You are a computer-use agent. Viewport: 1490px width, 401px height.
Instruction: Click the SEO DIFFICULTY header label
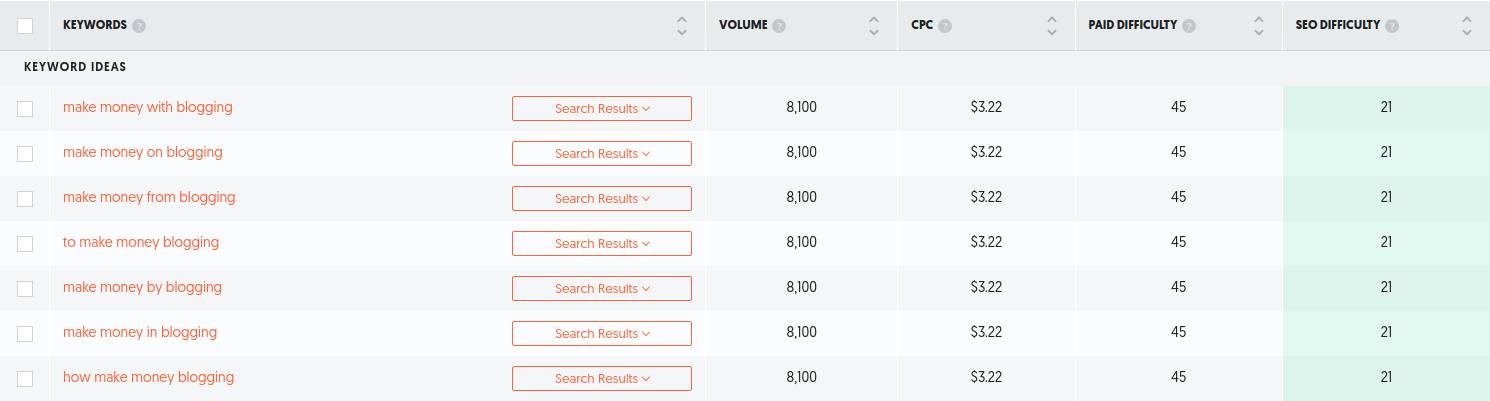pyautogui.click(x=1339, y=25)
